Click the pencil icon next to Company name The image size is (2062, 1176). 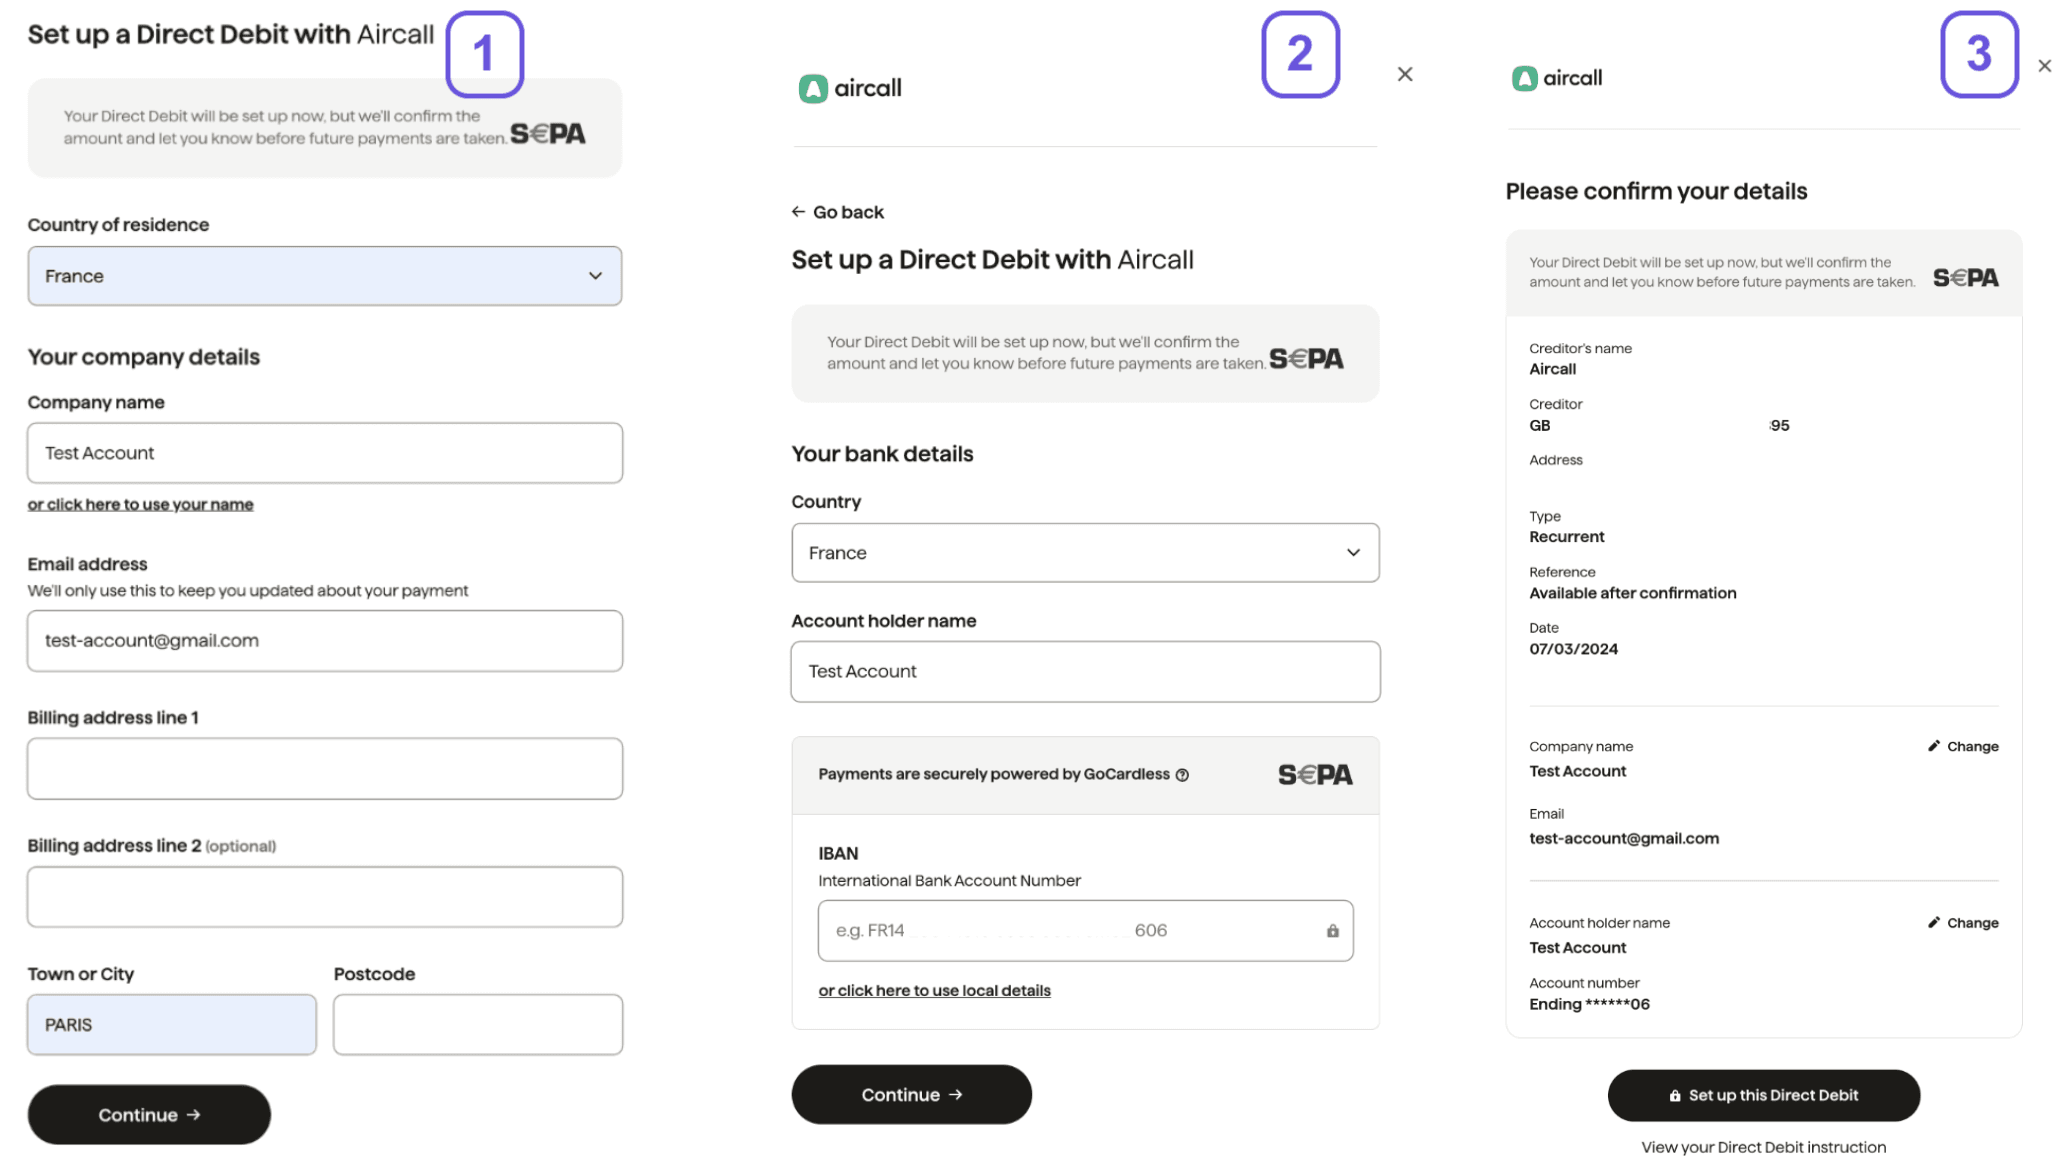(x=1934, y=746)
